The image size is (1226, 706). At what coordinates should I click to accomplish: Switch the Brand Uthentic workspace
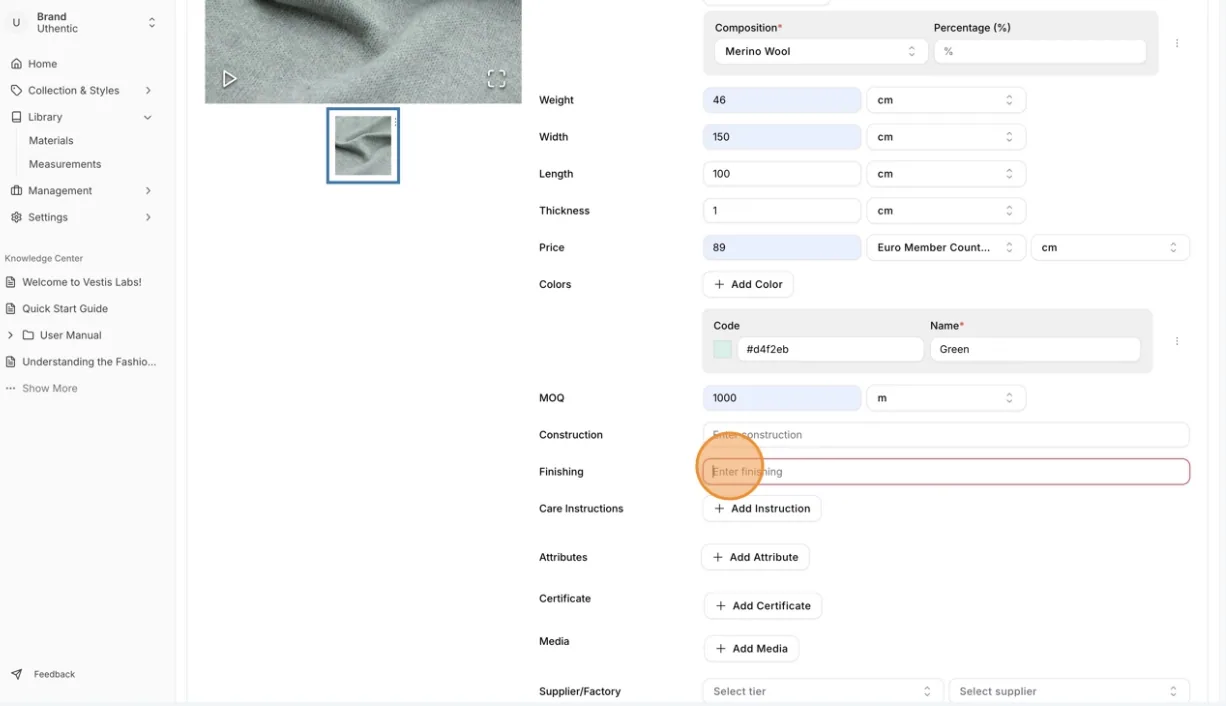coord(84,22)
